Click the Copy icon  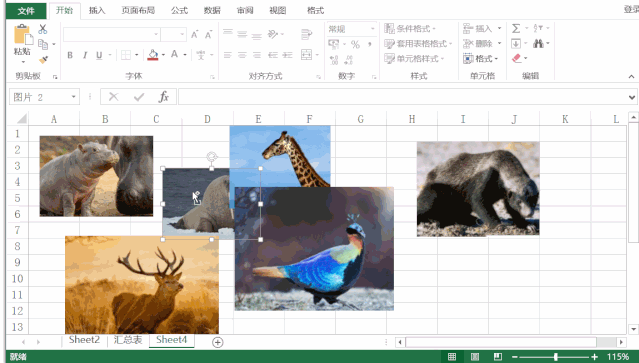(x=43, y=44)
